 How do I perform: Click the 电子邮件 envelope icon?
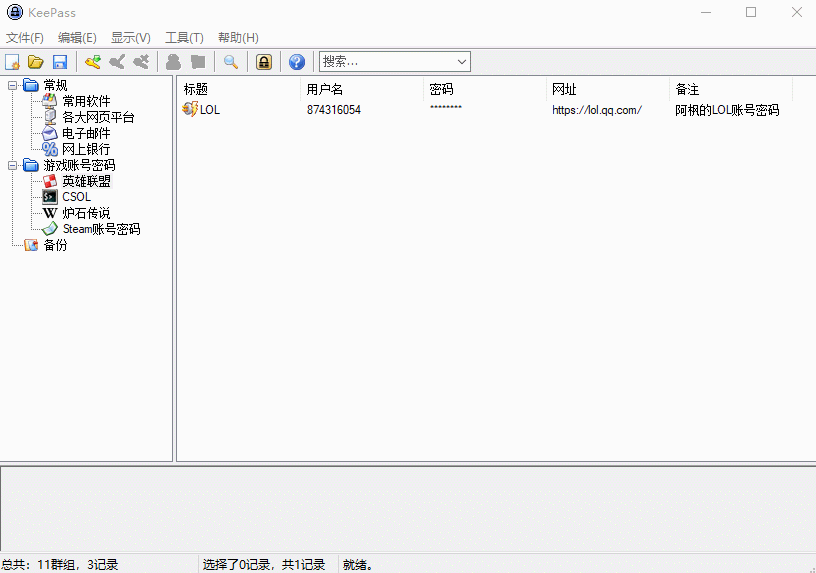tap(49, 133)
